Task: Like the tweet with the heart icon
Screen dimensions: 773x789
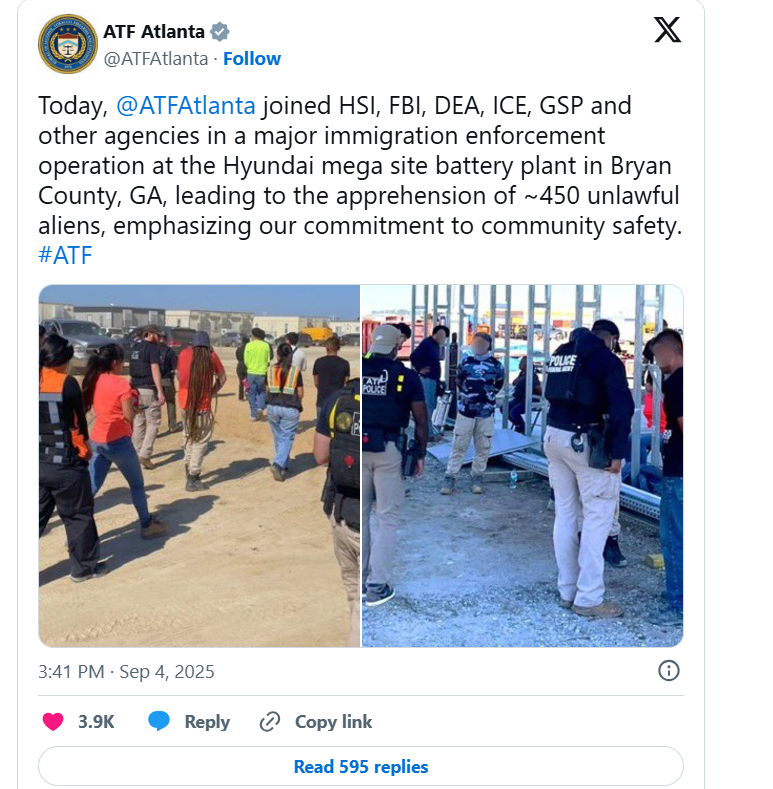Action: tap(53, 722)
